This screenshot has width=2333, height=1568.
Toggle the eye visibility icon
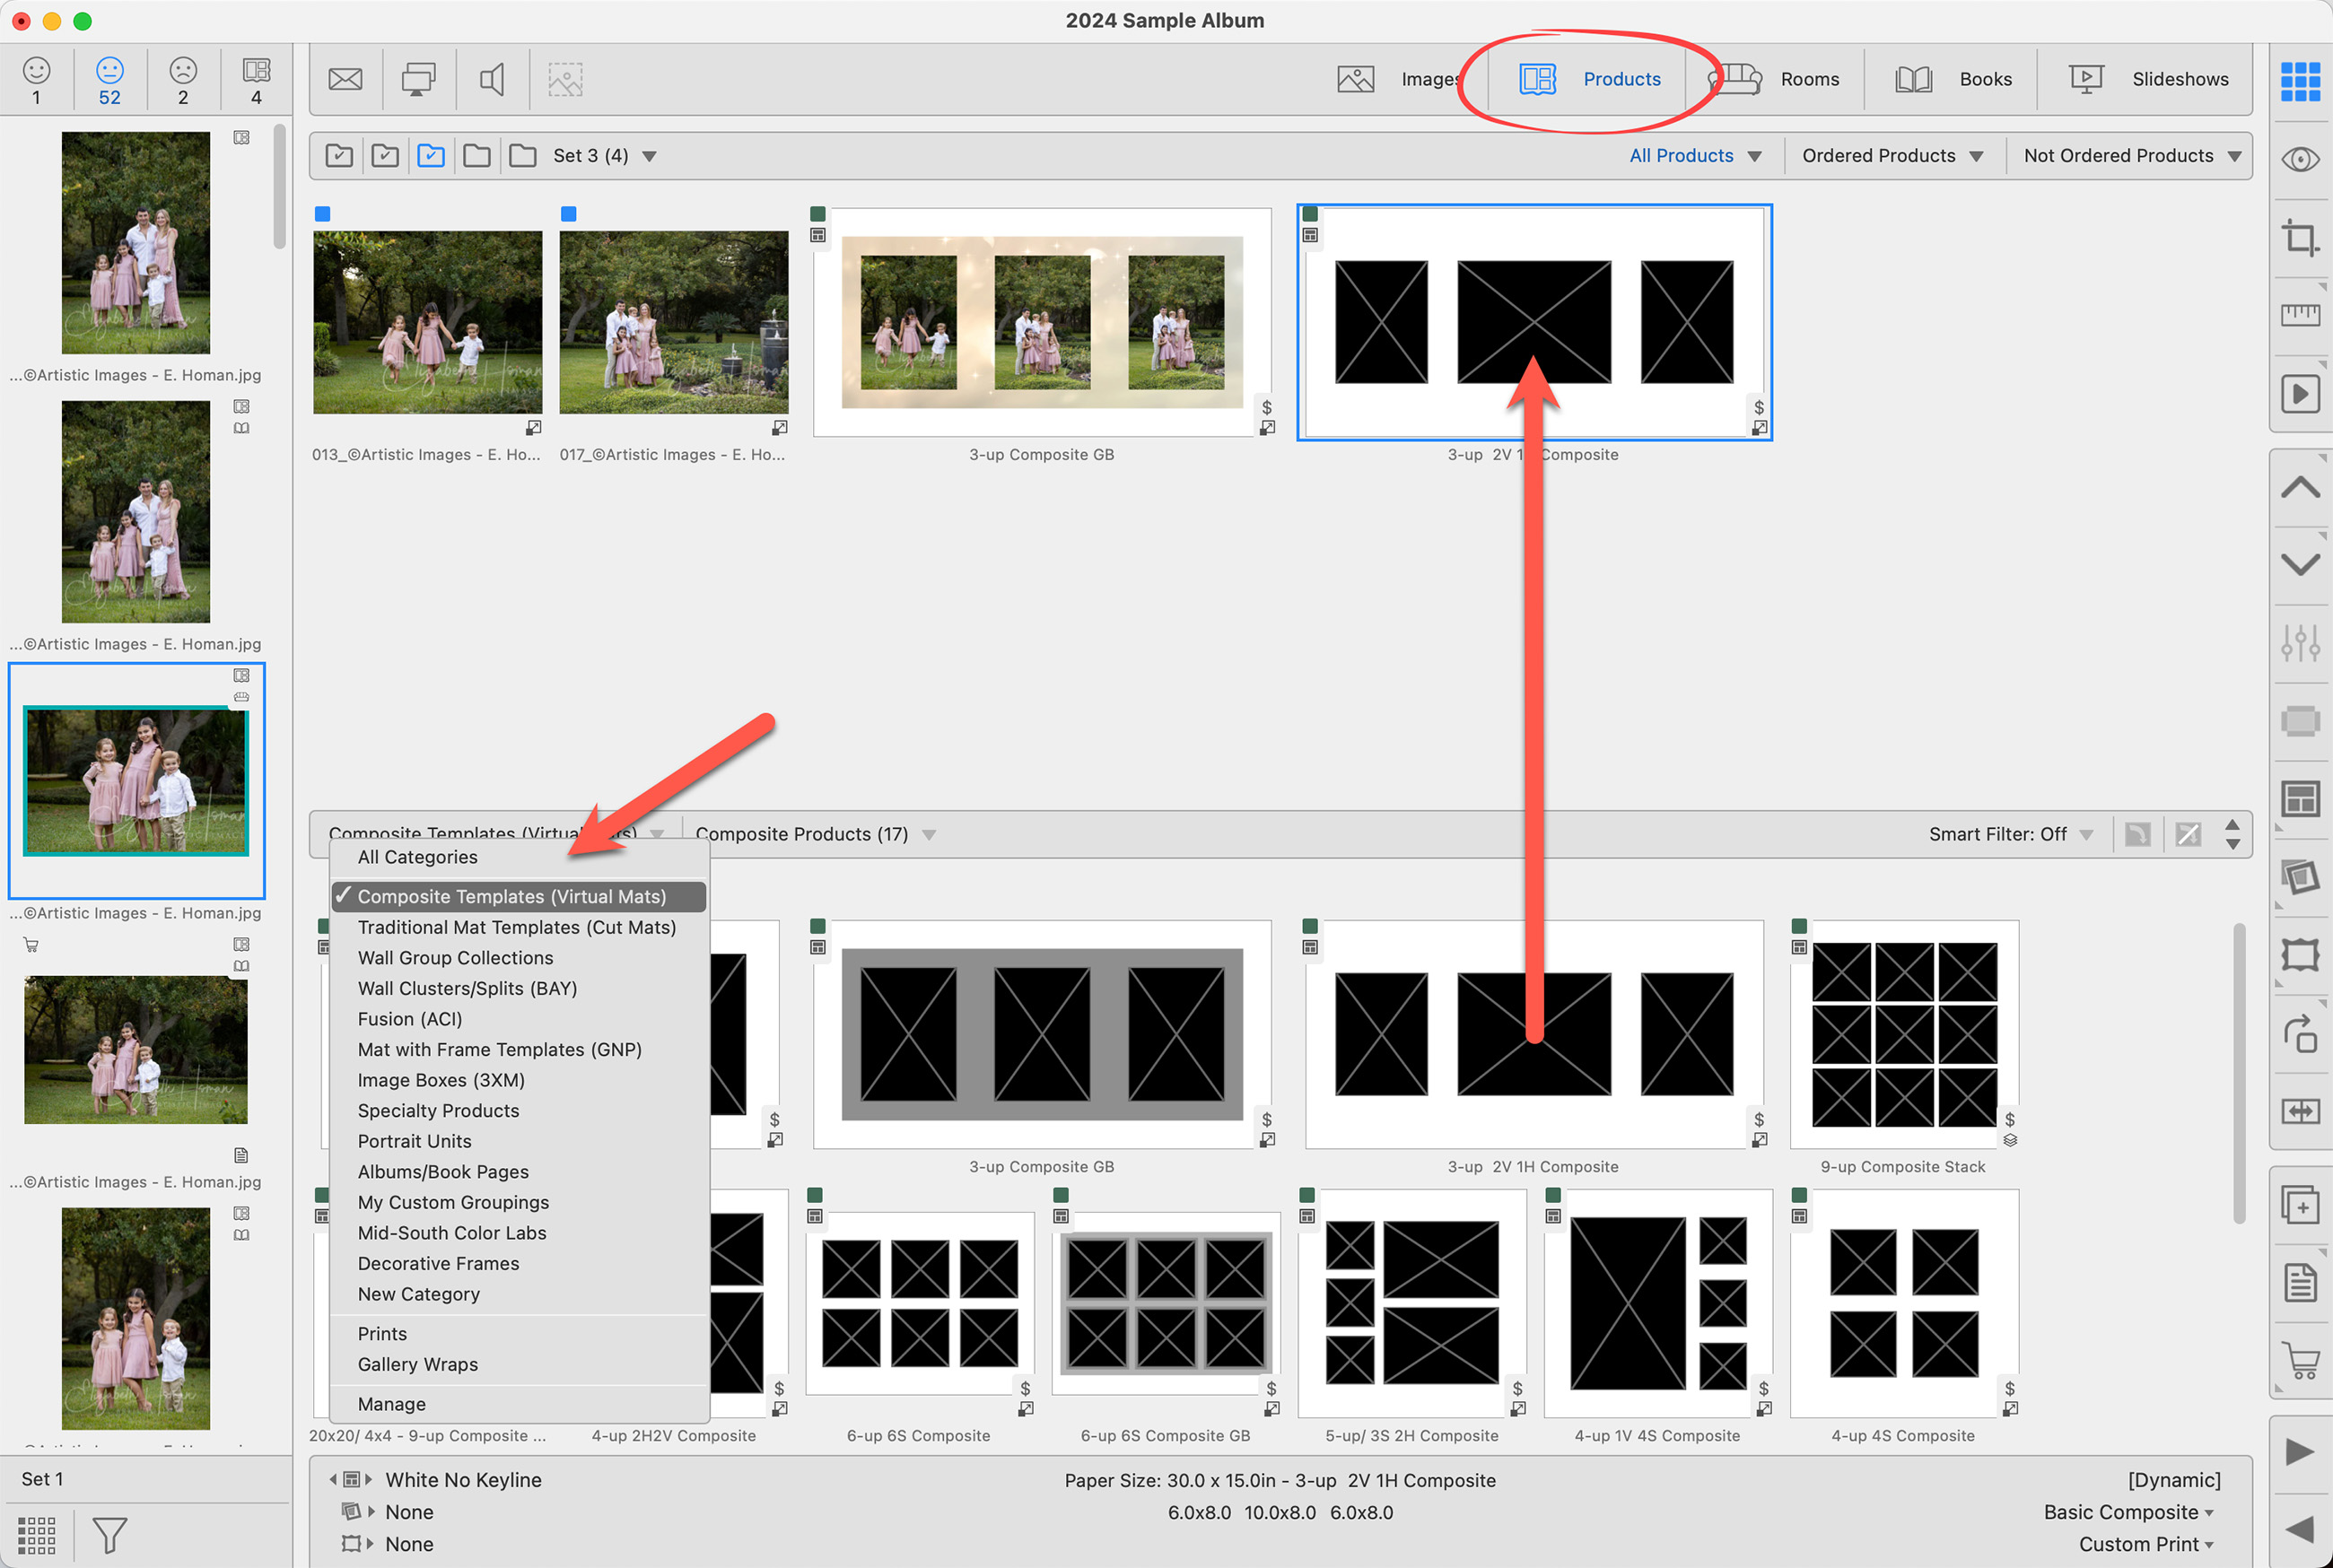(2299, 160)
